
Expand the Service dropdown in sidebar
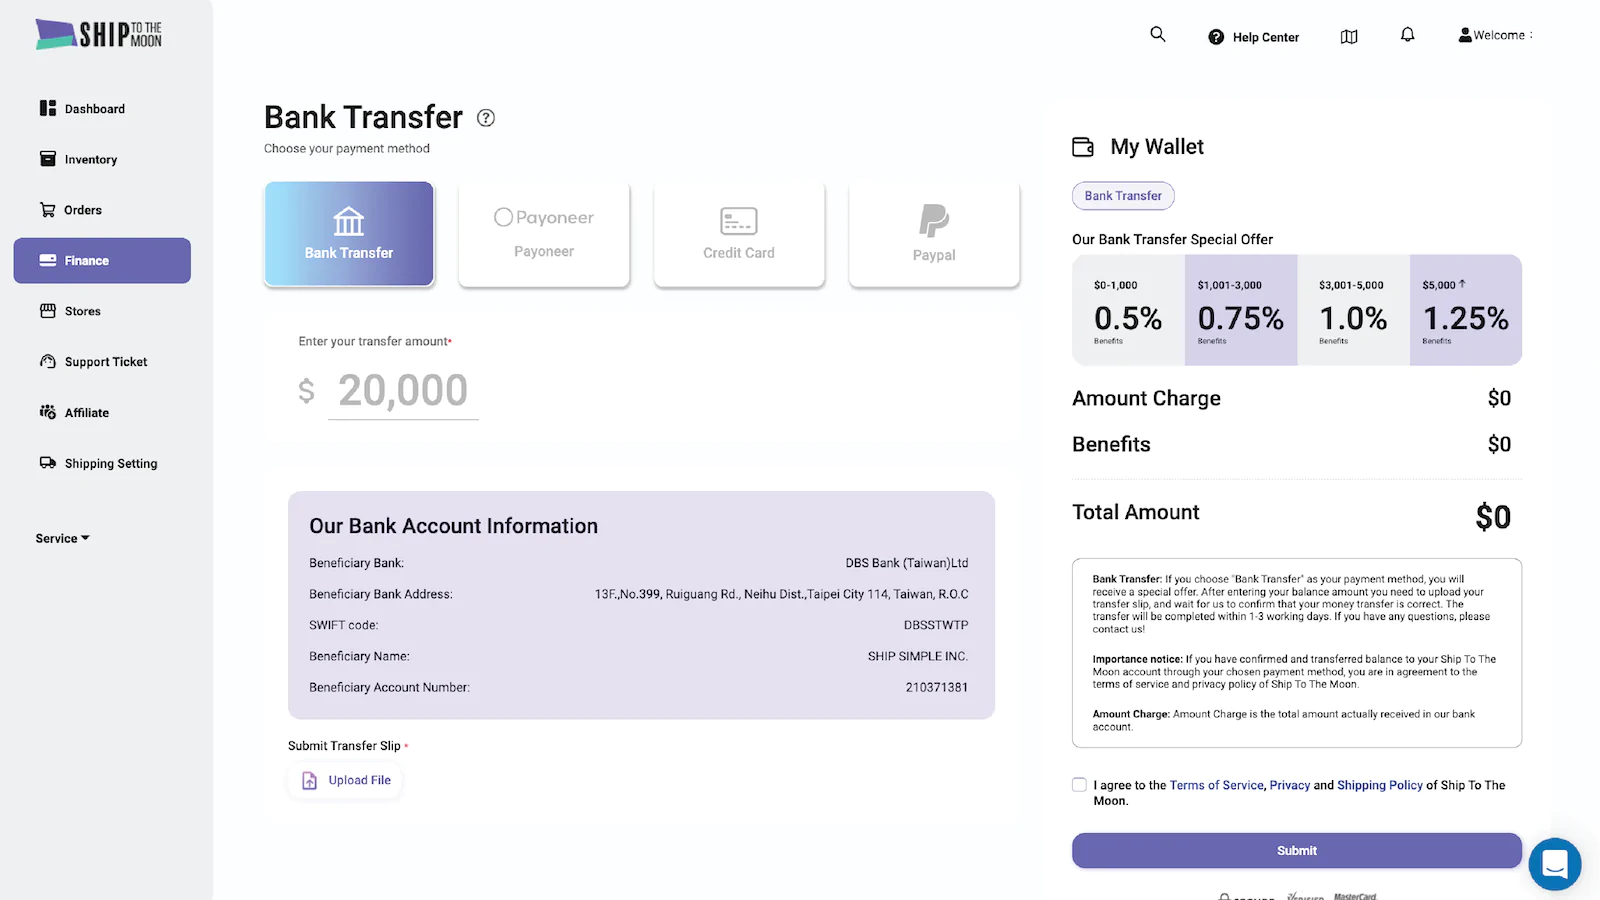click(x=63, y=538)
